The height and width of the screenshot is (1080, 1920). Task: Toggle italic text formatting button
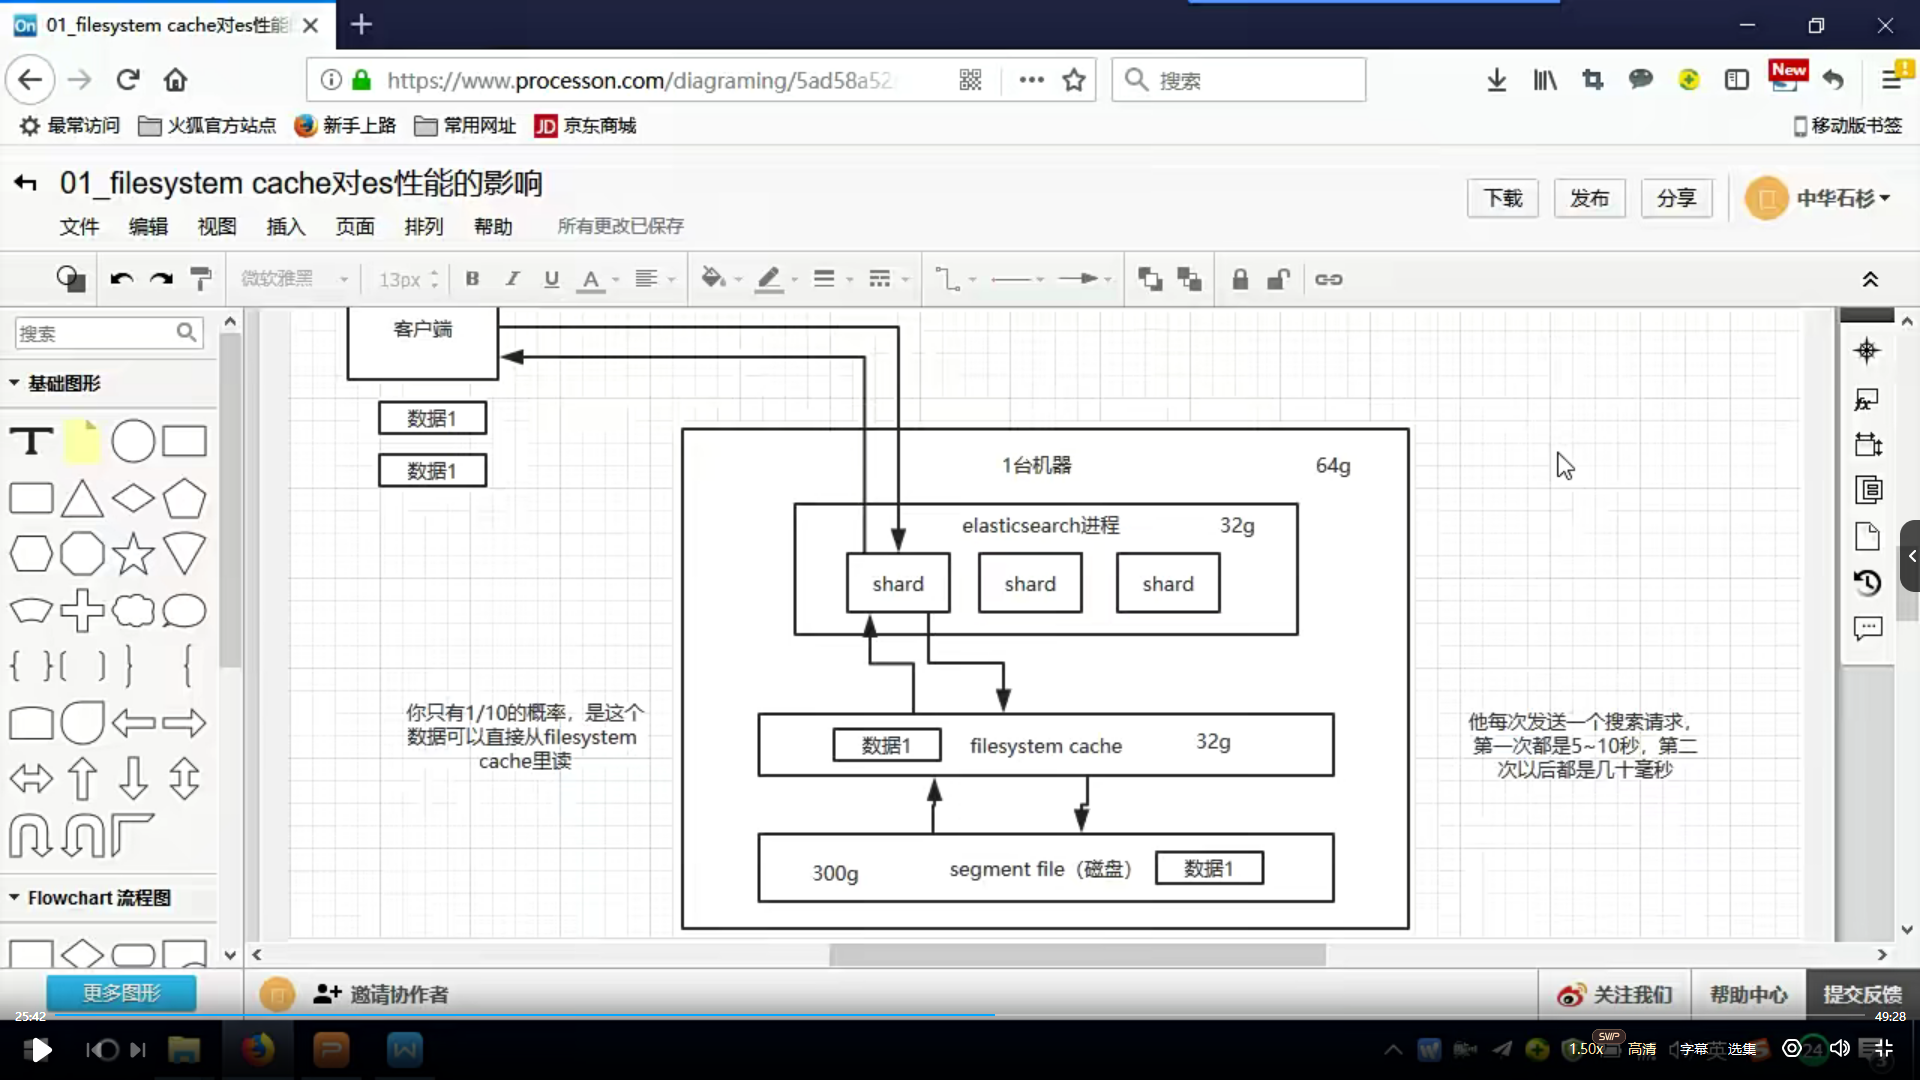pyautogui.click(x=512, y=278)
